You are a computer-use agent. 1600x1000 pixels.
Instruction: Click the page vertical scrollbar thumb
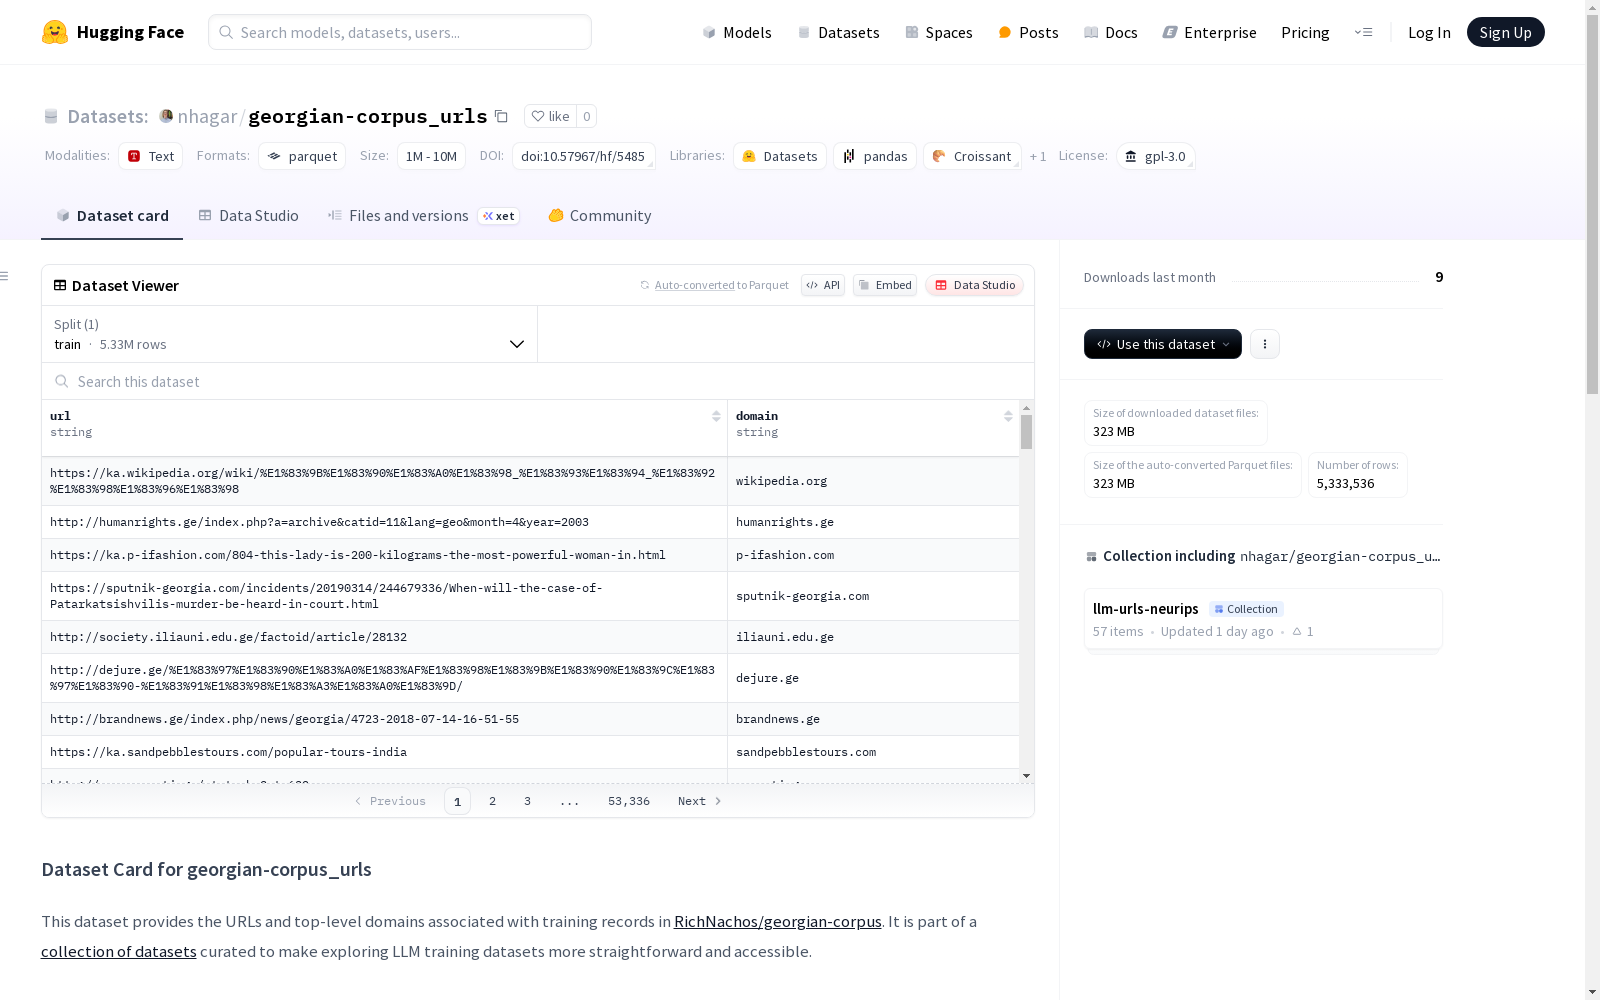click(1592, 202)
